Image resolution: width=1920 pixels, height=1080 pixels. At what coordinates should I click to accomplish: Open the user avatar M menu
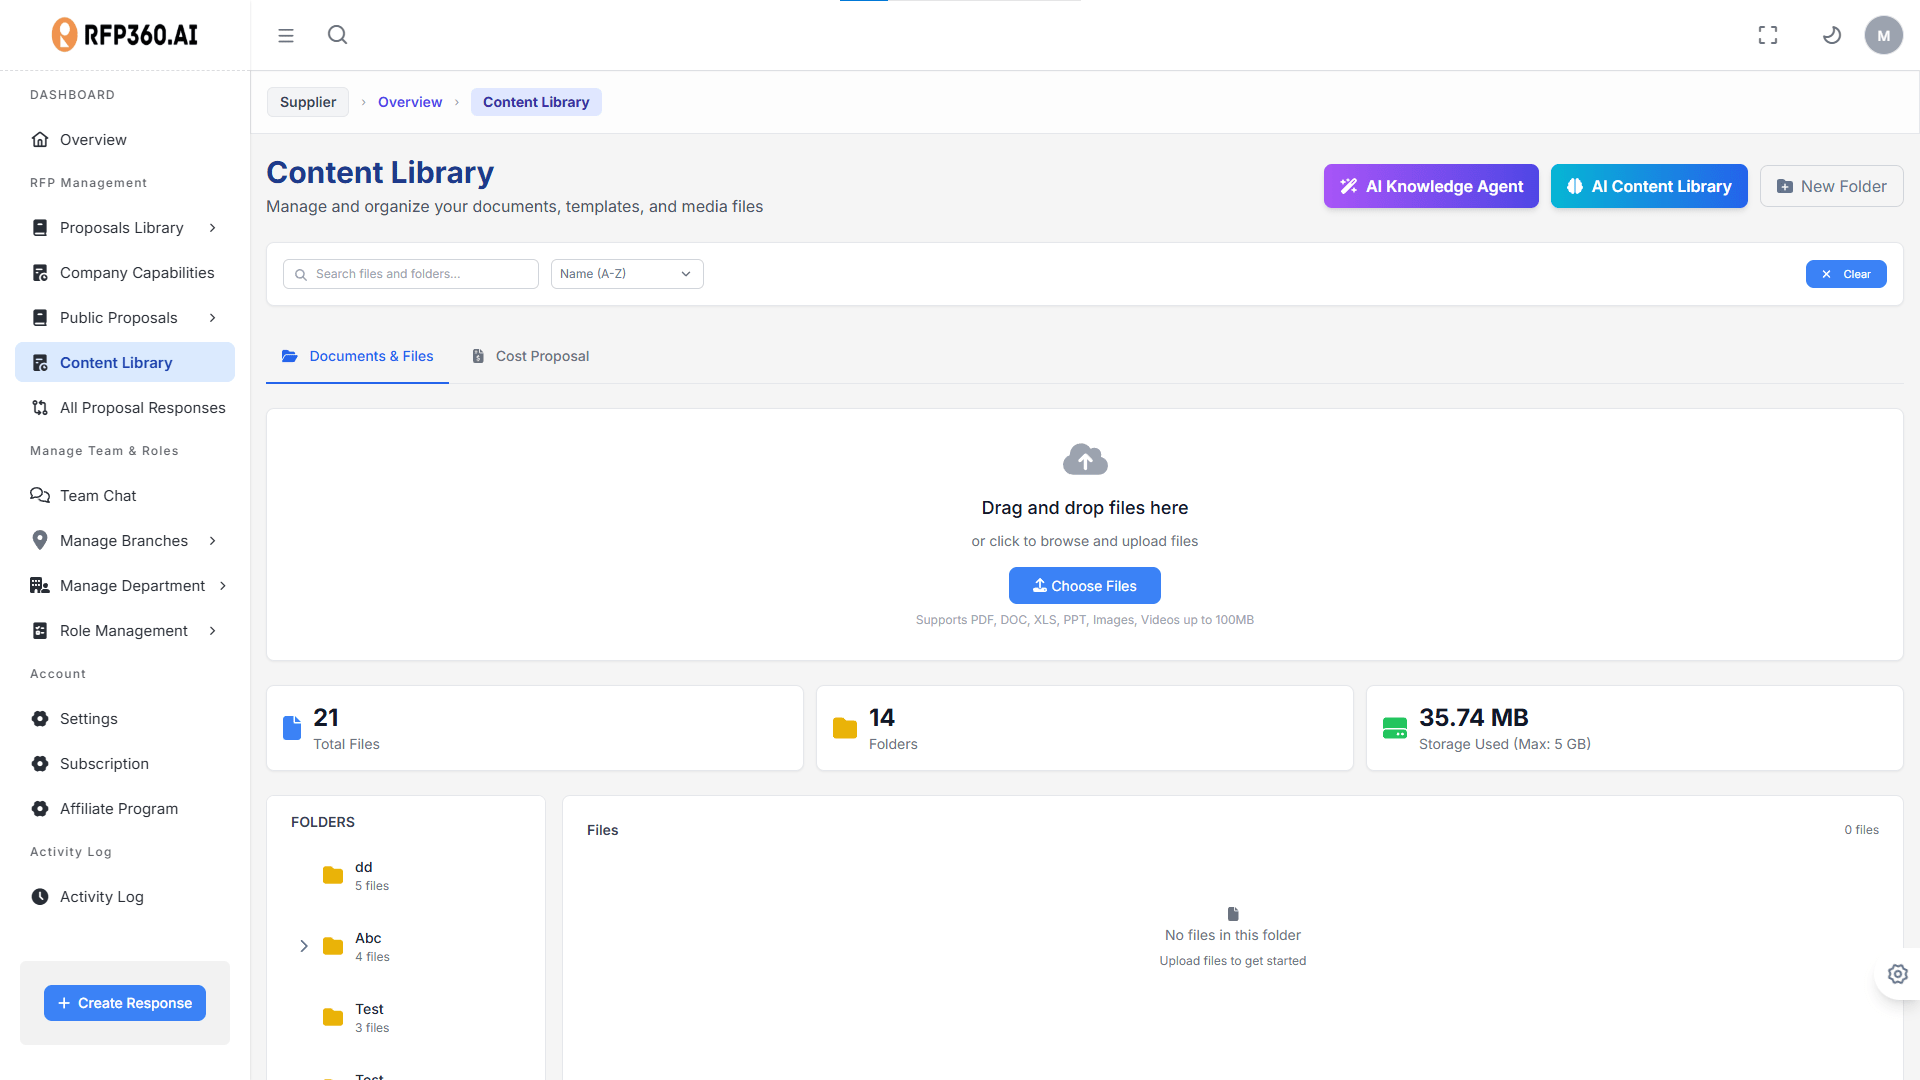1883,35
